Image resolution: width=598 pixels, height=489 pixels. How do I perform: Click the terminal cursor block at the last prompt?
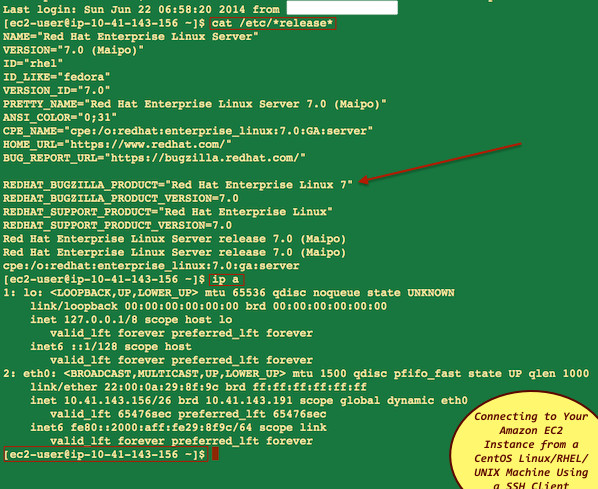tap(215, 454)
